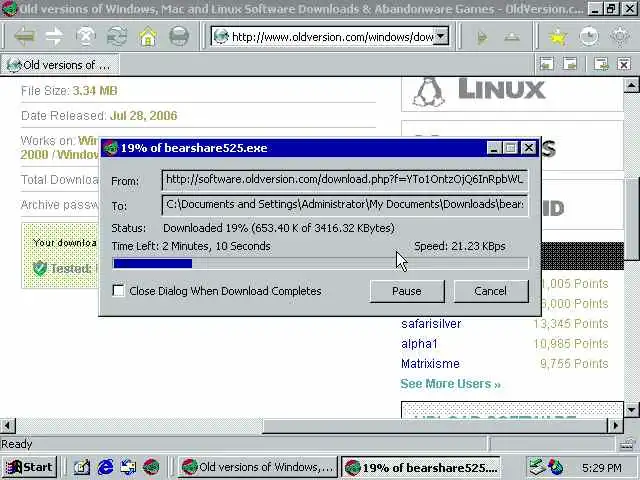Launch Internet Explorer from quick launch
Screen dimensions: 640x480
click(x=105, y=467)
